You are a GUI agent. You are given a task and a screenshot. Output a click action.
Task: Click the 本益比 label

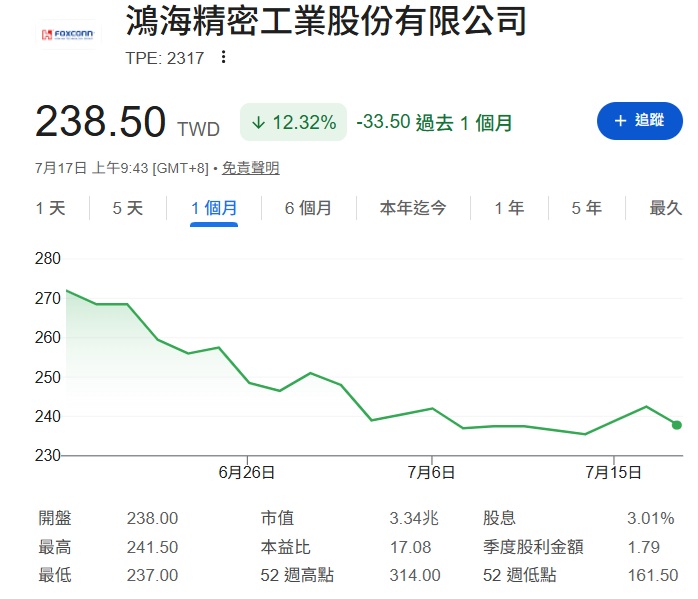coord(285,547)
